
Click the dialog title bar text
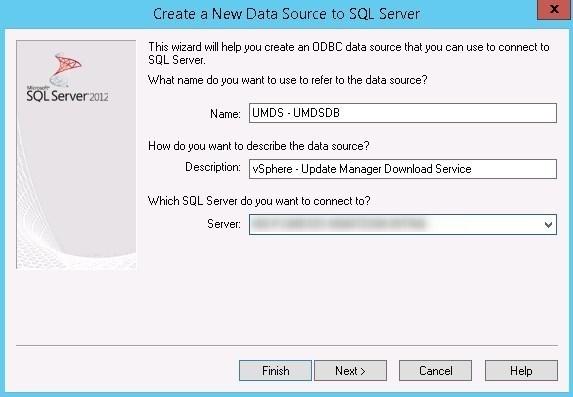pyautogui.click(x=286, y=14)
